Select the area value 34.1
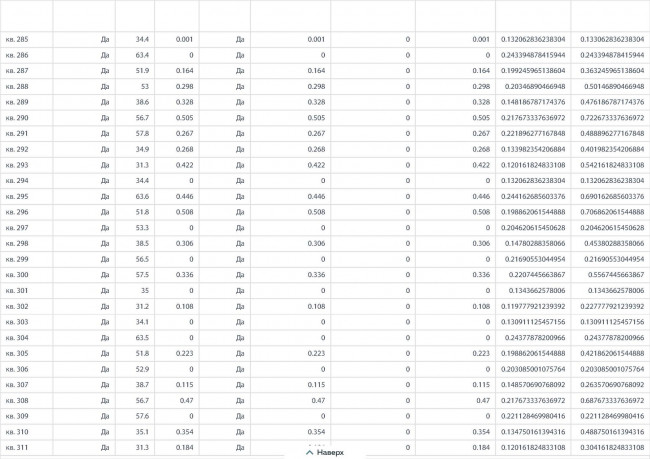This screenshot has width=650, height=459. pos(142,322)
